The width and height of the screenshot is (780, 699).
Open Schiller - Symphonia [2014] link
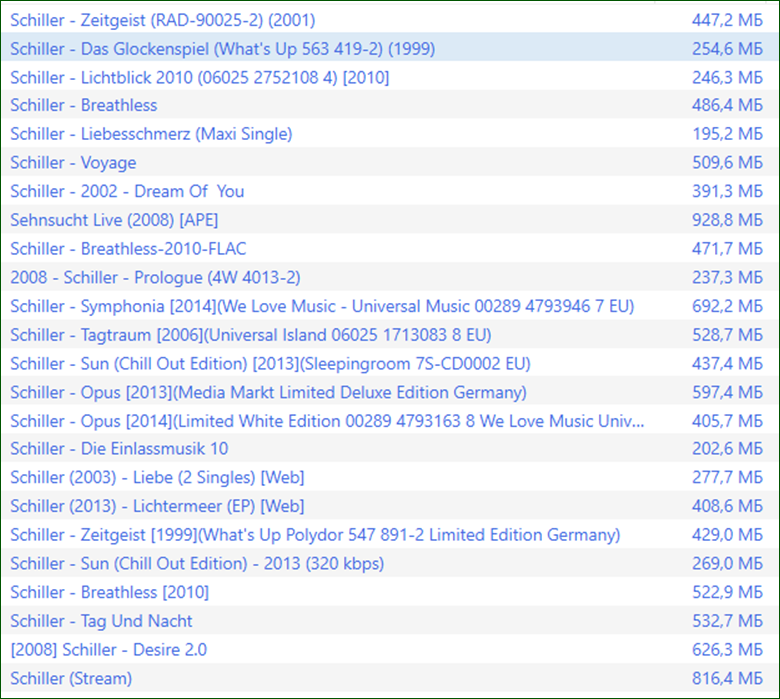(322, 306)
